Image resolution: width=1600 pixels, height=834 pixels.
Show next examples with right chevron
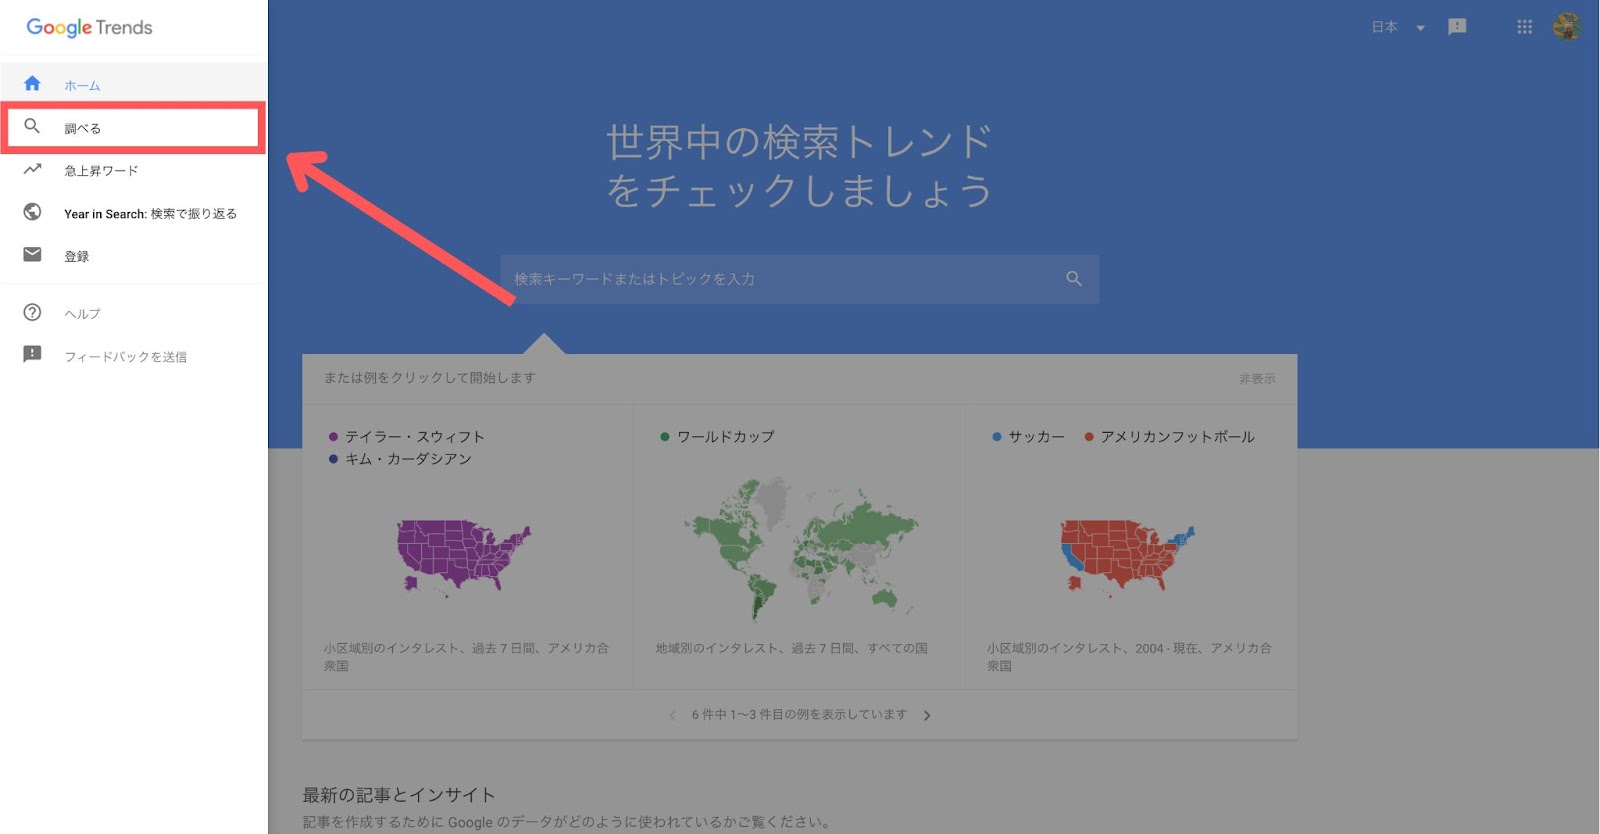[927, 715]
